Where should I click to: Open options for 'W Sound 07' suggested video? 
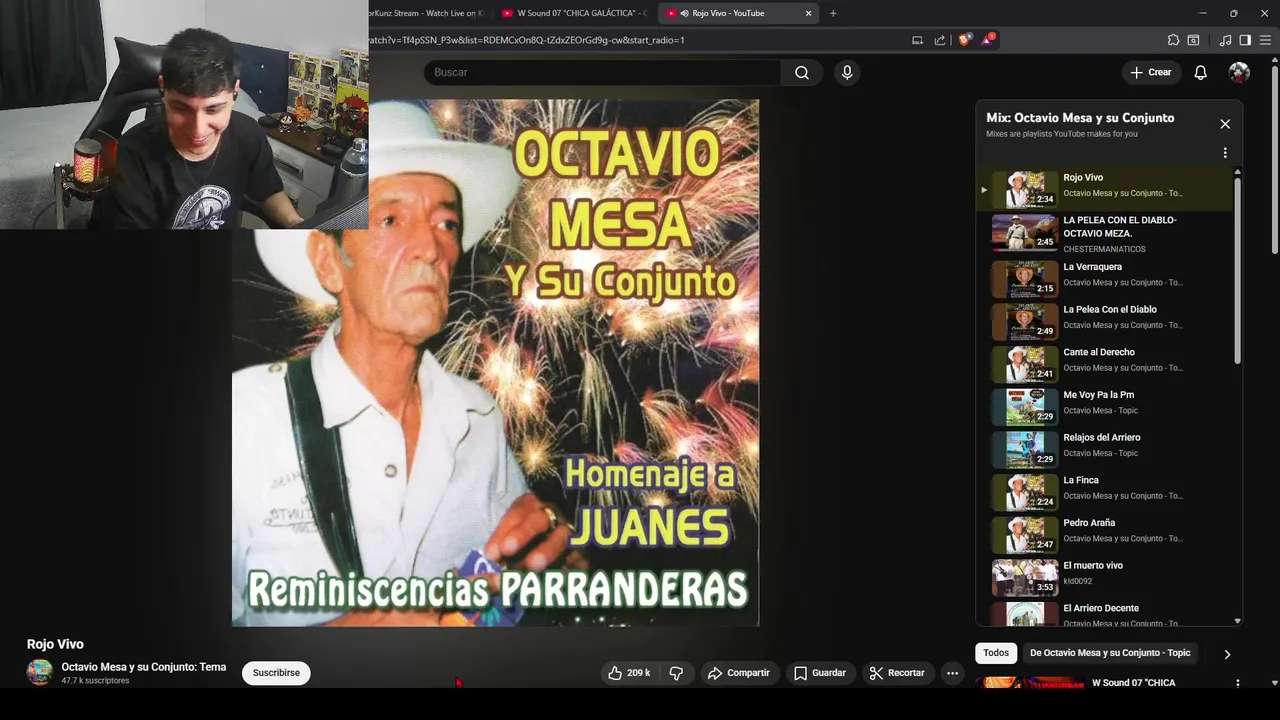[x=1237, y=683]
